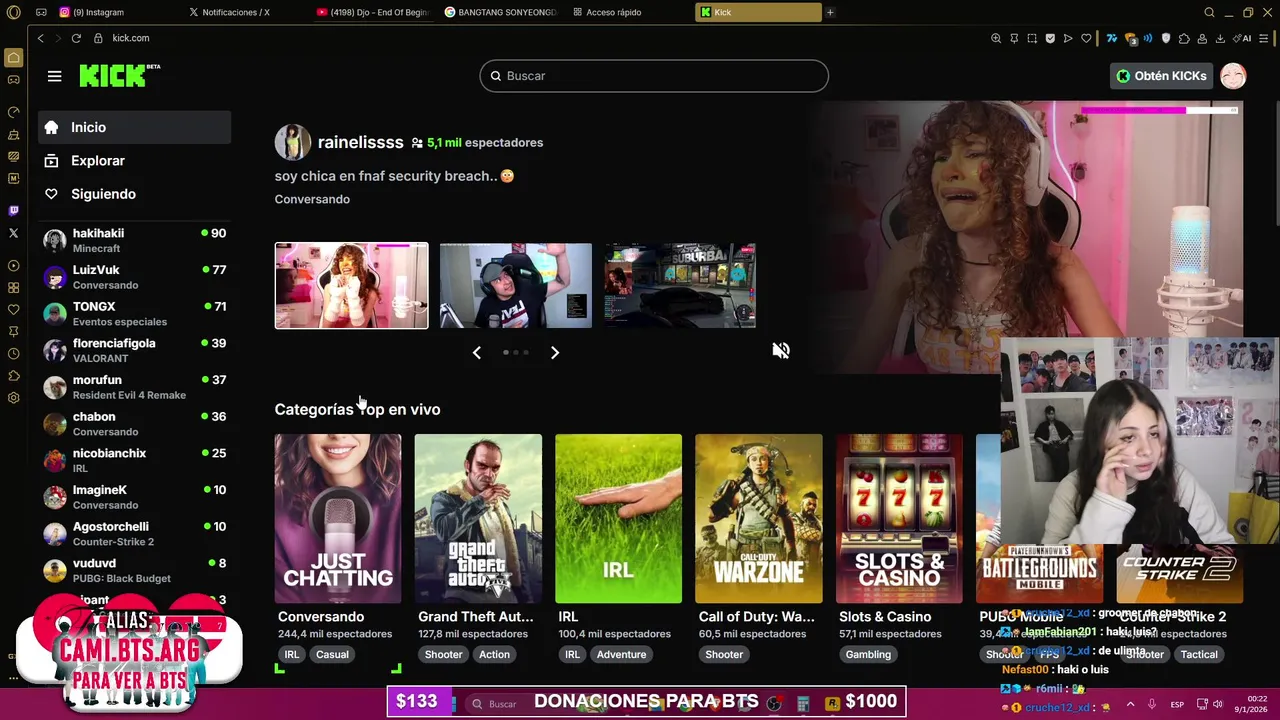
Task: Open the tab search magnifier icon
Action: 1209,12
